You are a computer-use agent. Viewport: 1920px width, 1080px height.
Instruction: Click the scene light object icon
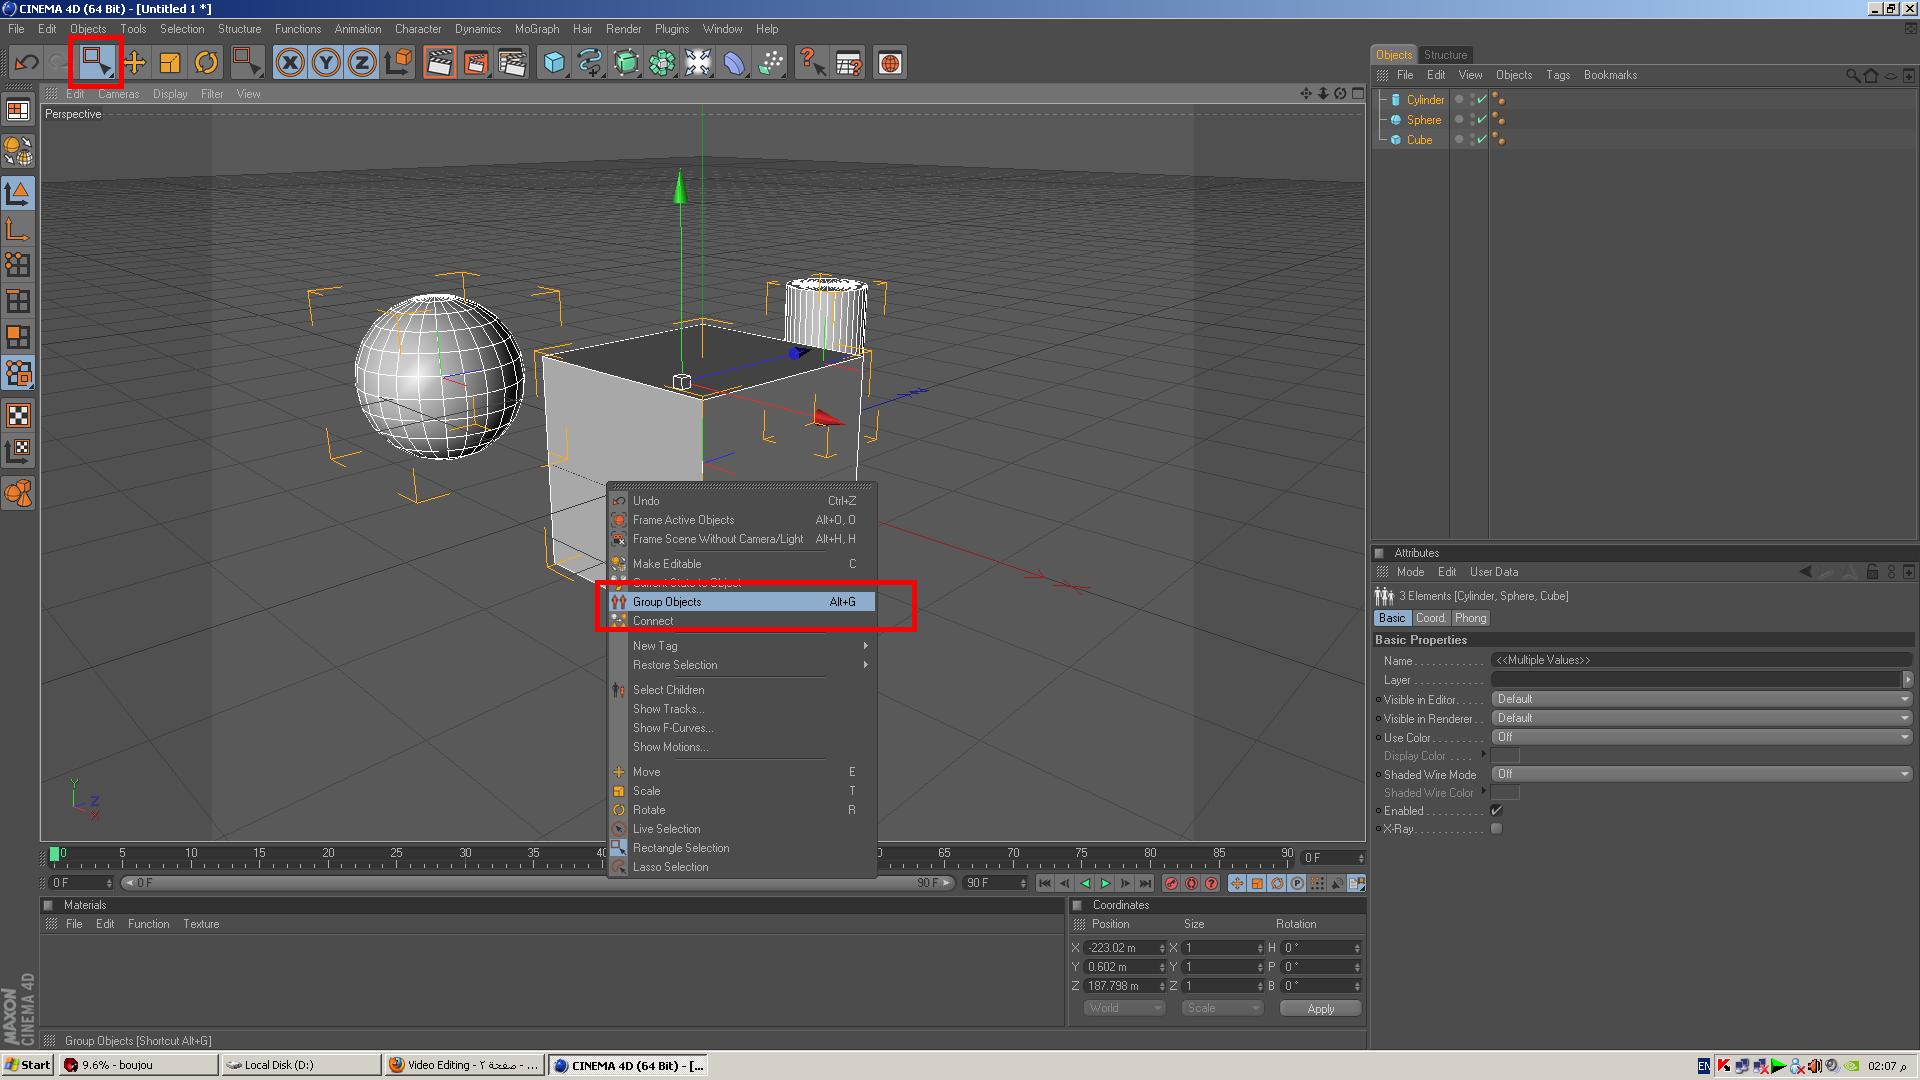(x=698, y=63)
